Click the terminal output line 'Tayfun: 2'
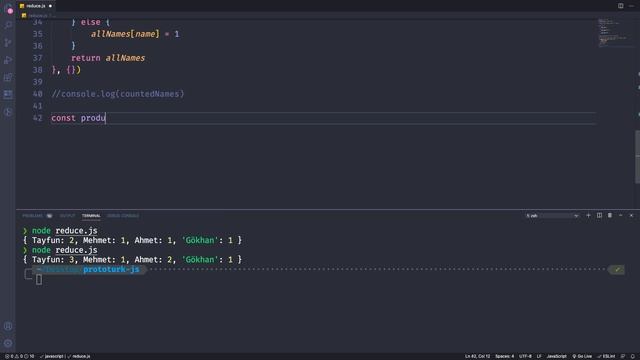This screenshot has height=360, width=640. 133,240
